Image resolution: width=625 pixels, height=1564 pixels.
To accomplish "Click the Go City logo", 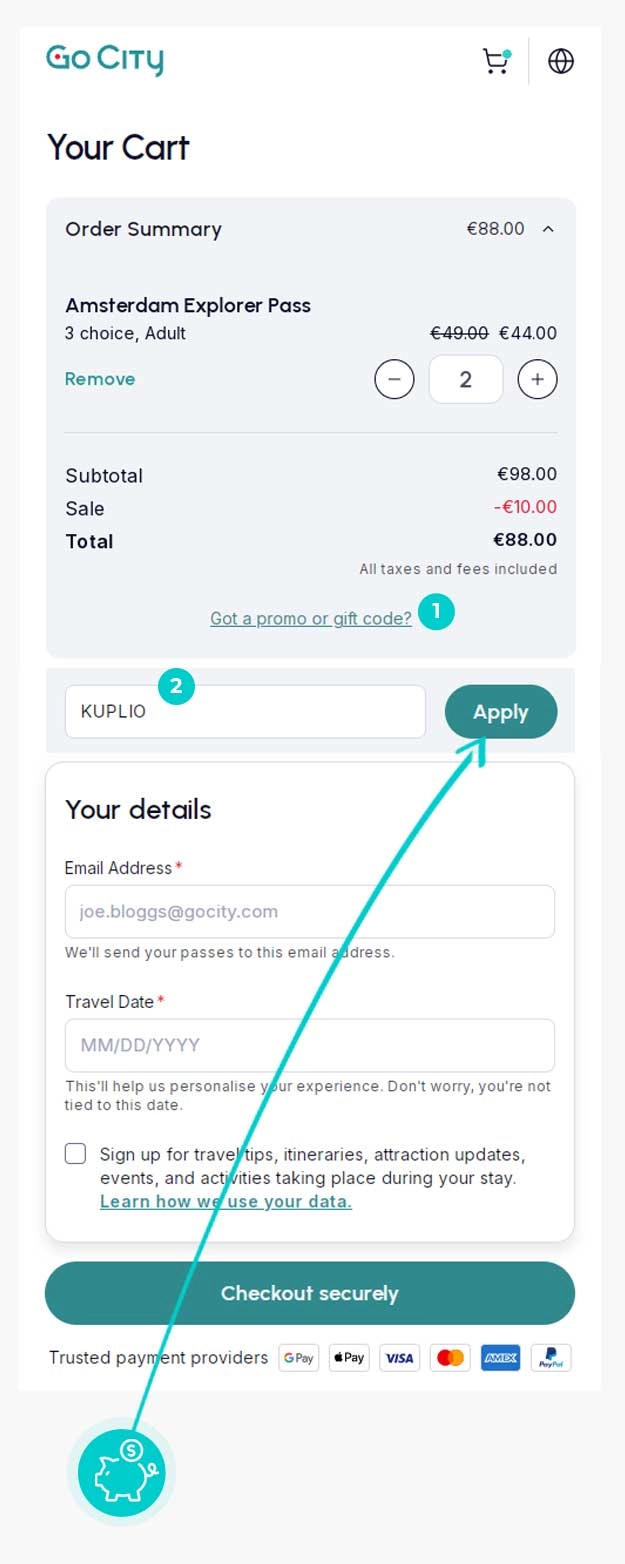I will pyautogui.click(x=104, y=60).
